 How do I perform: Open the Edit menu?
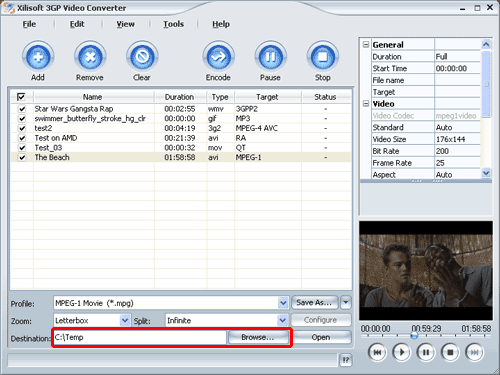click(77, 24)
